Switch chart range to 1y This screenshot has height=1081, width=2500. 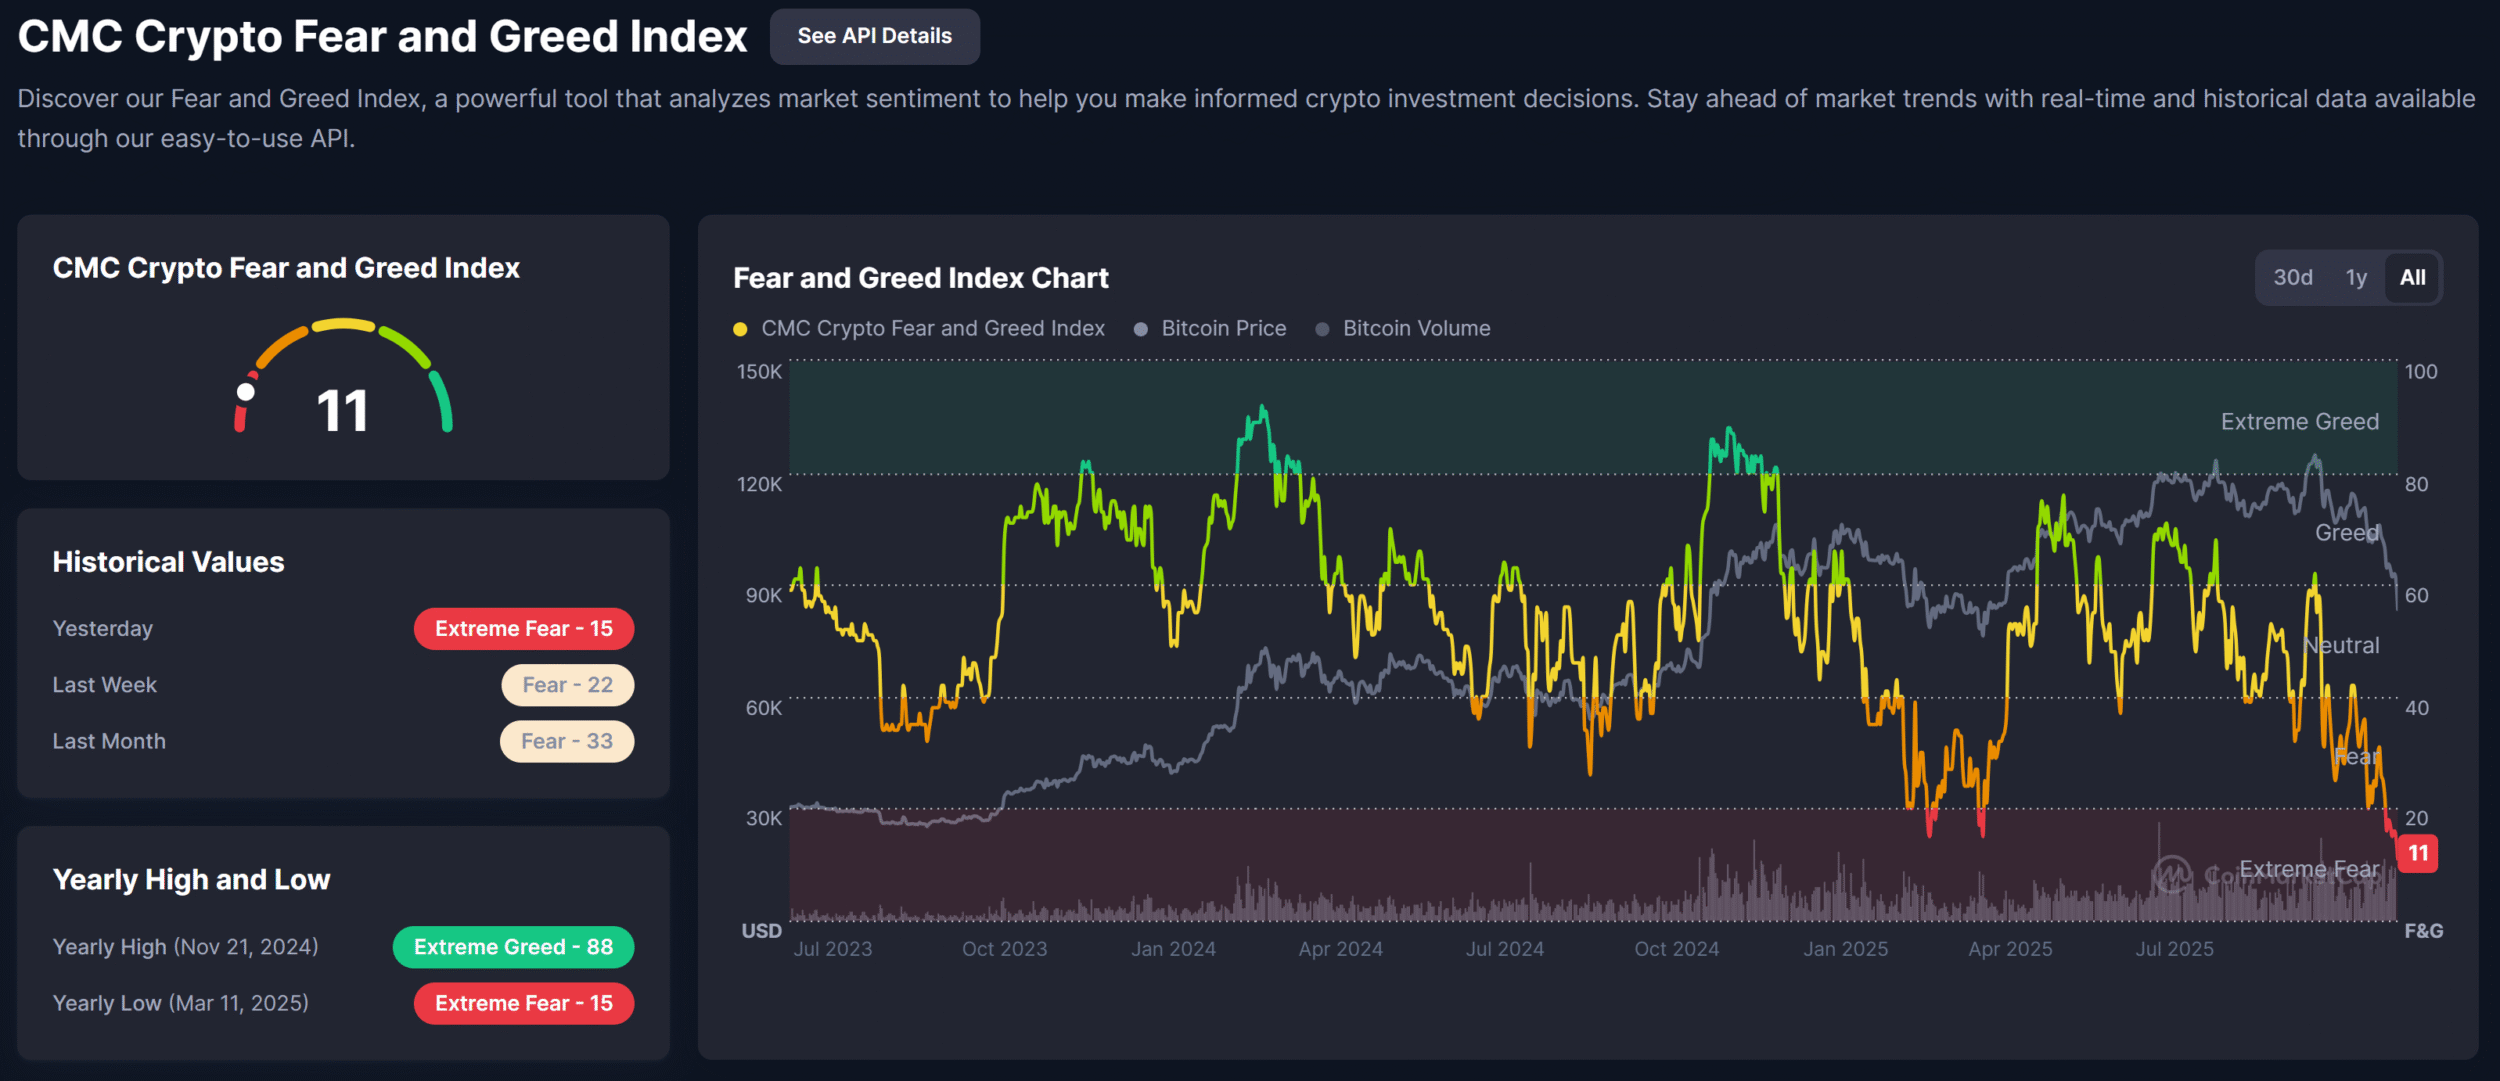pos(2356,278)
